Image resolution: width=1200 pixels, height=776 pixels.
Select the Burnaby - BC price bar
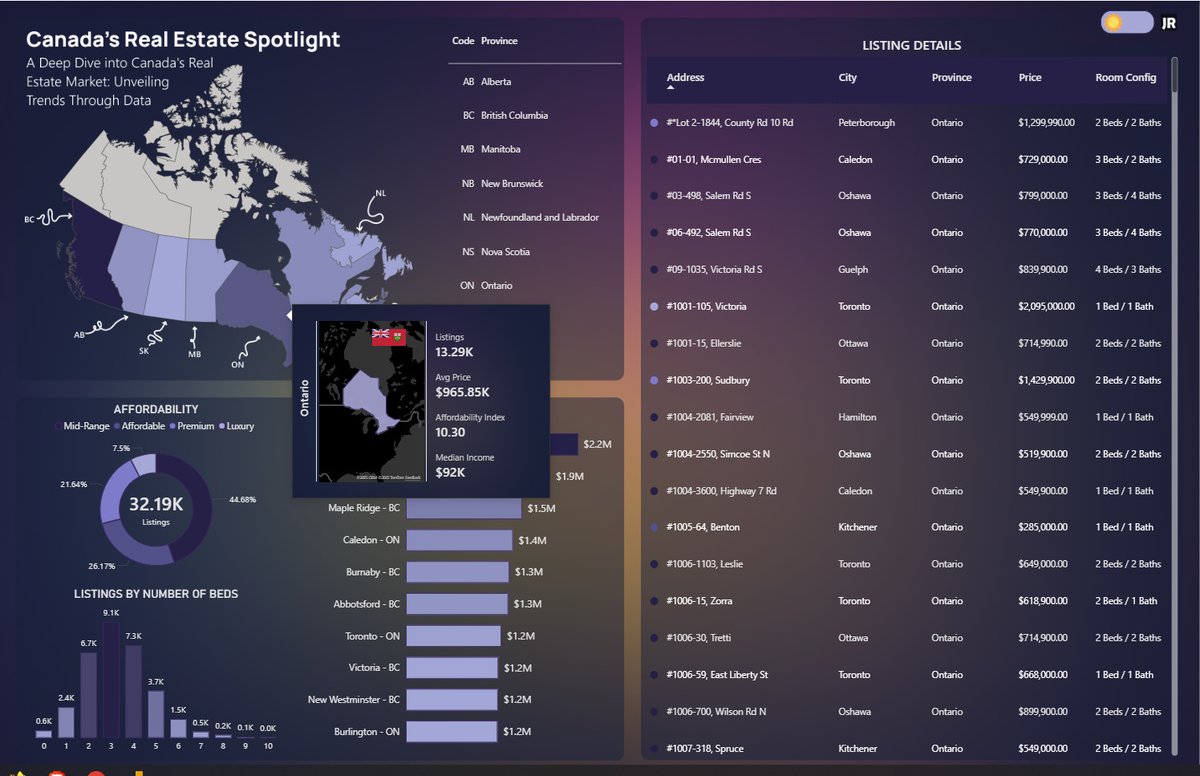457,572
